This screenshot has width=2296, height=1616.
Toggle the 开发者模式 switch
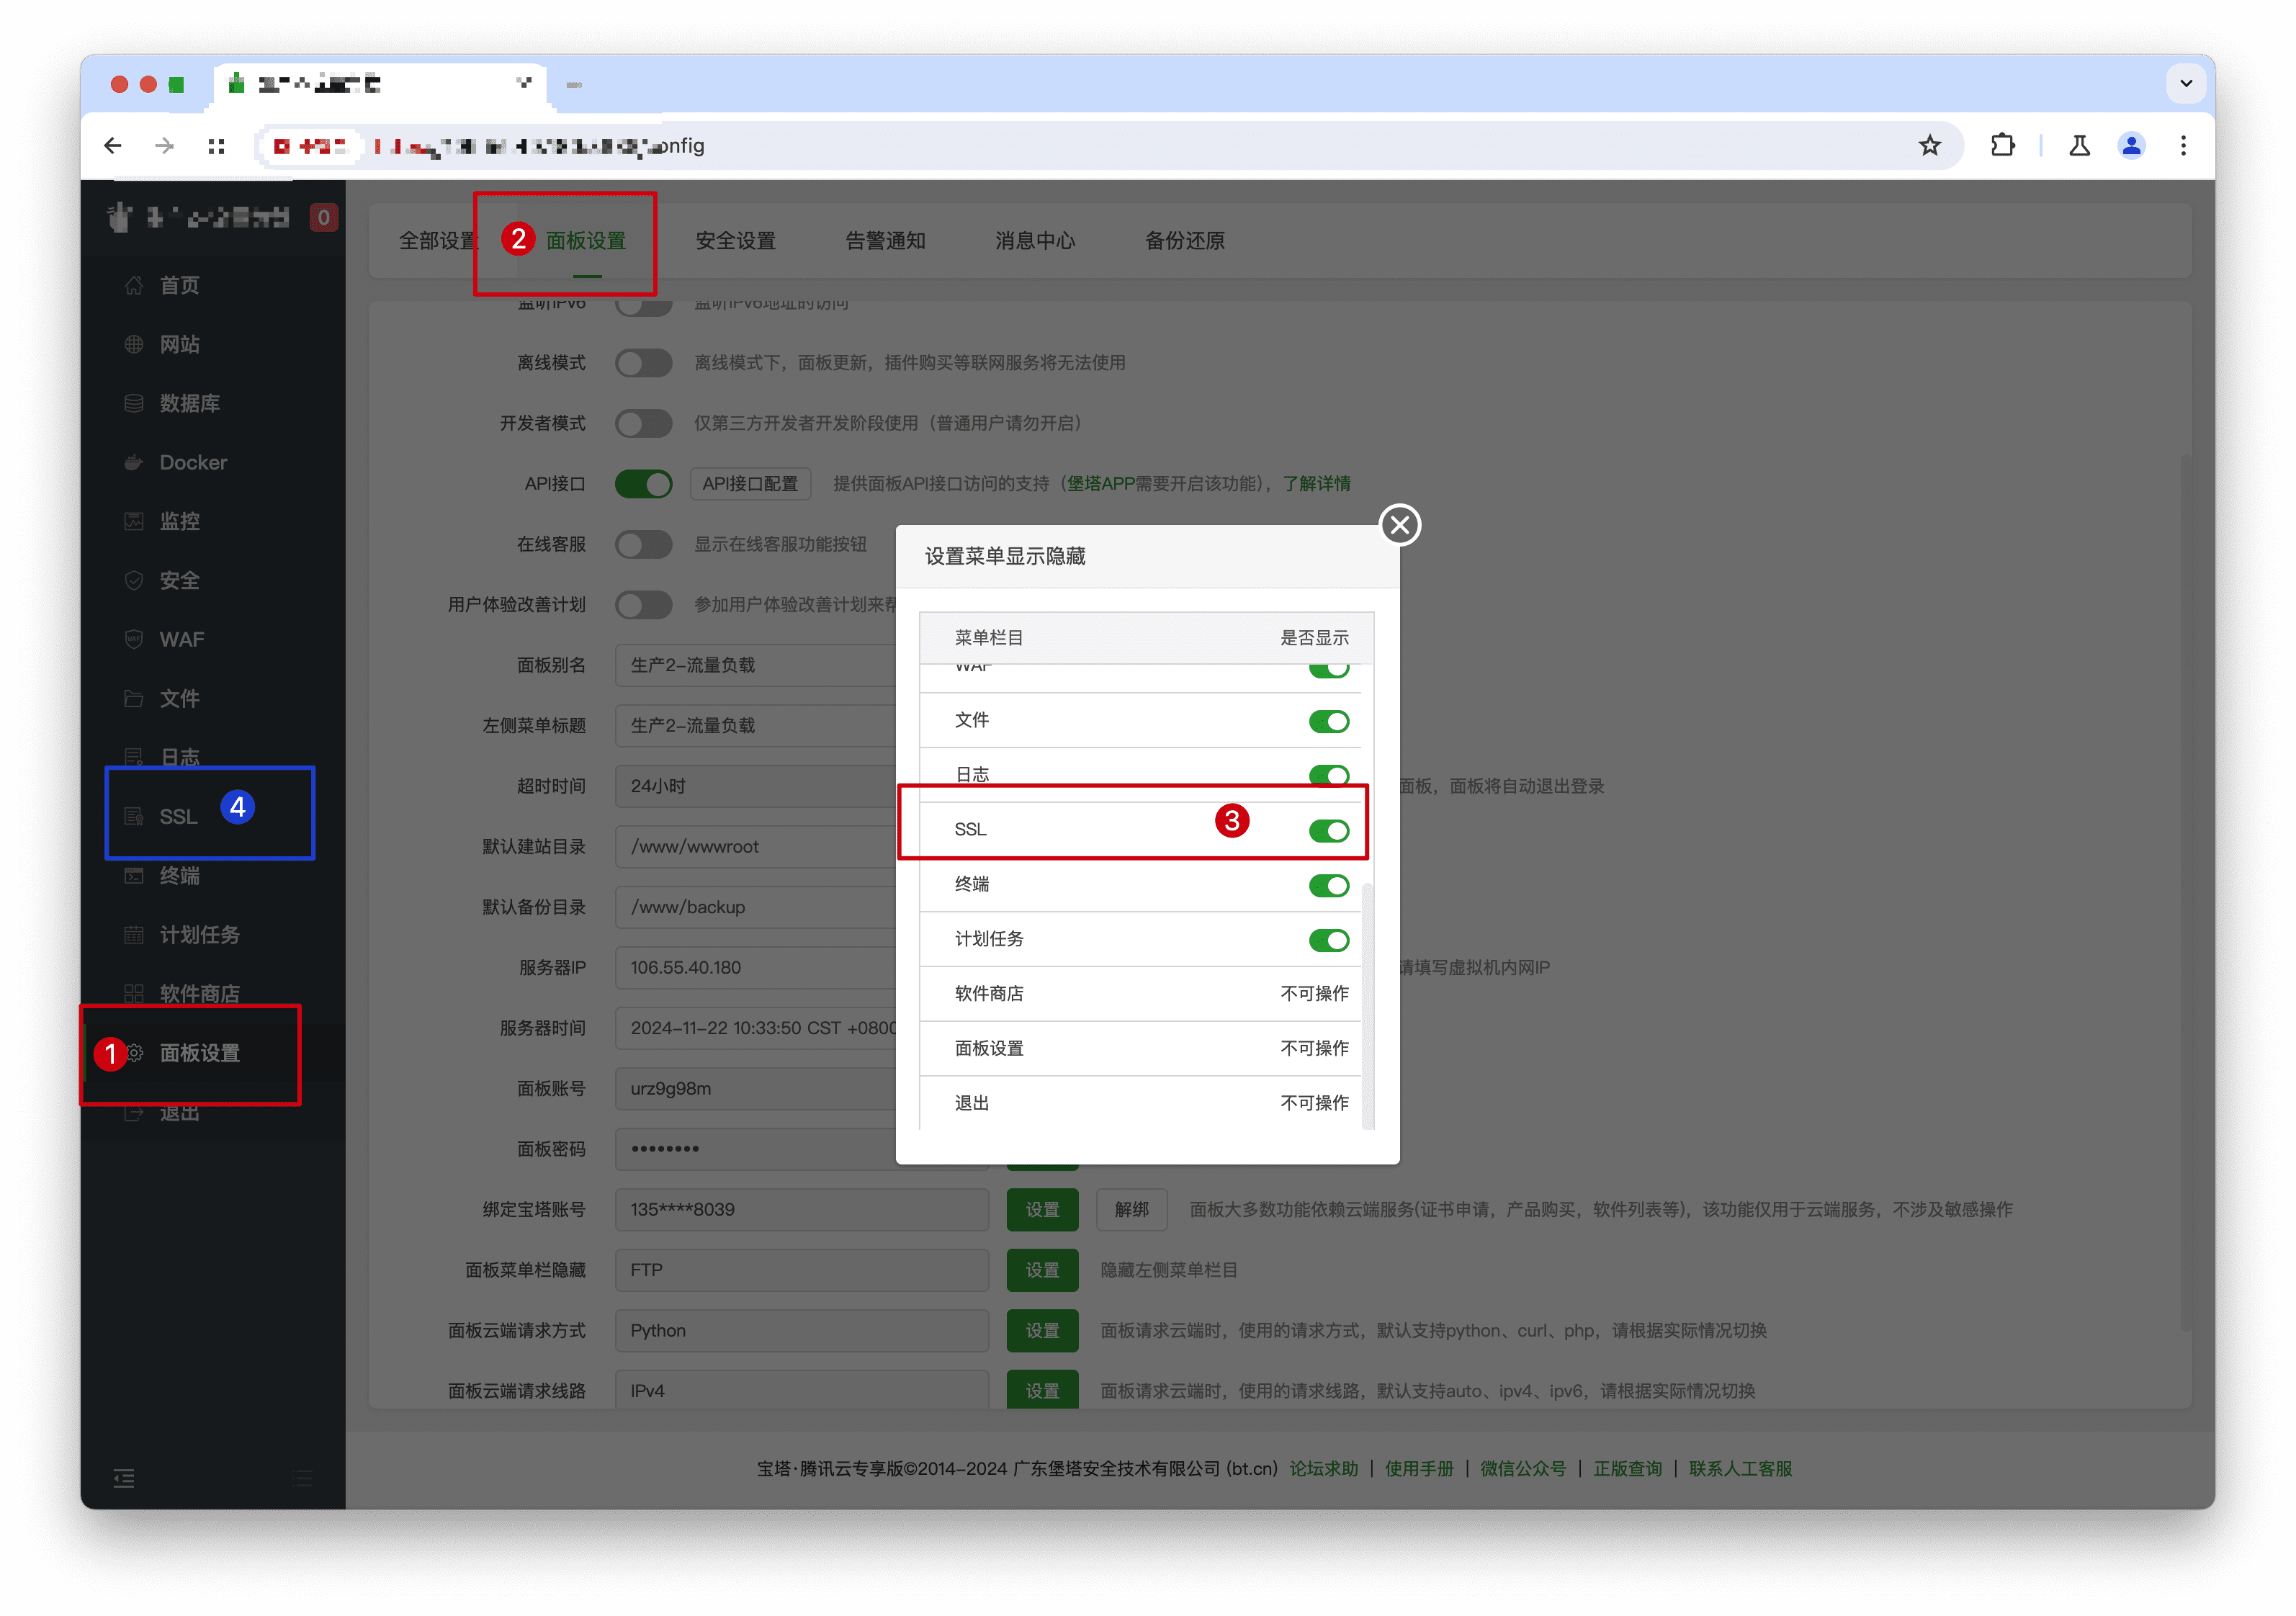pos(643,424)
